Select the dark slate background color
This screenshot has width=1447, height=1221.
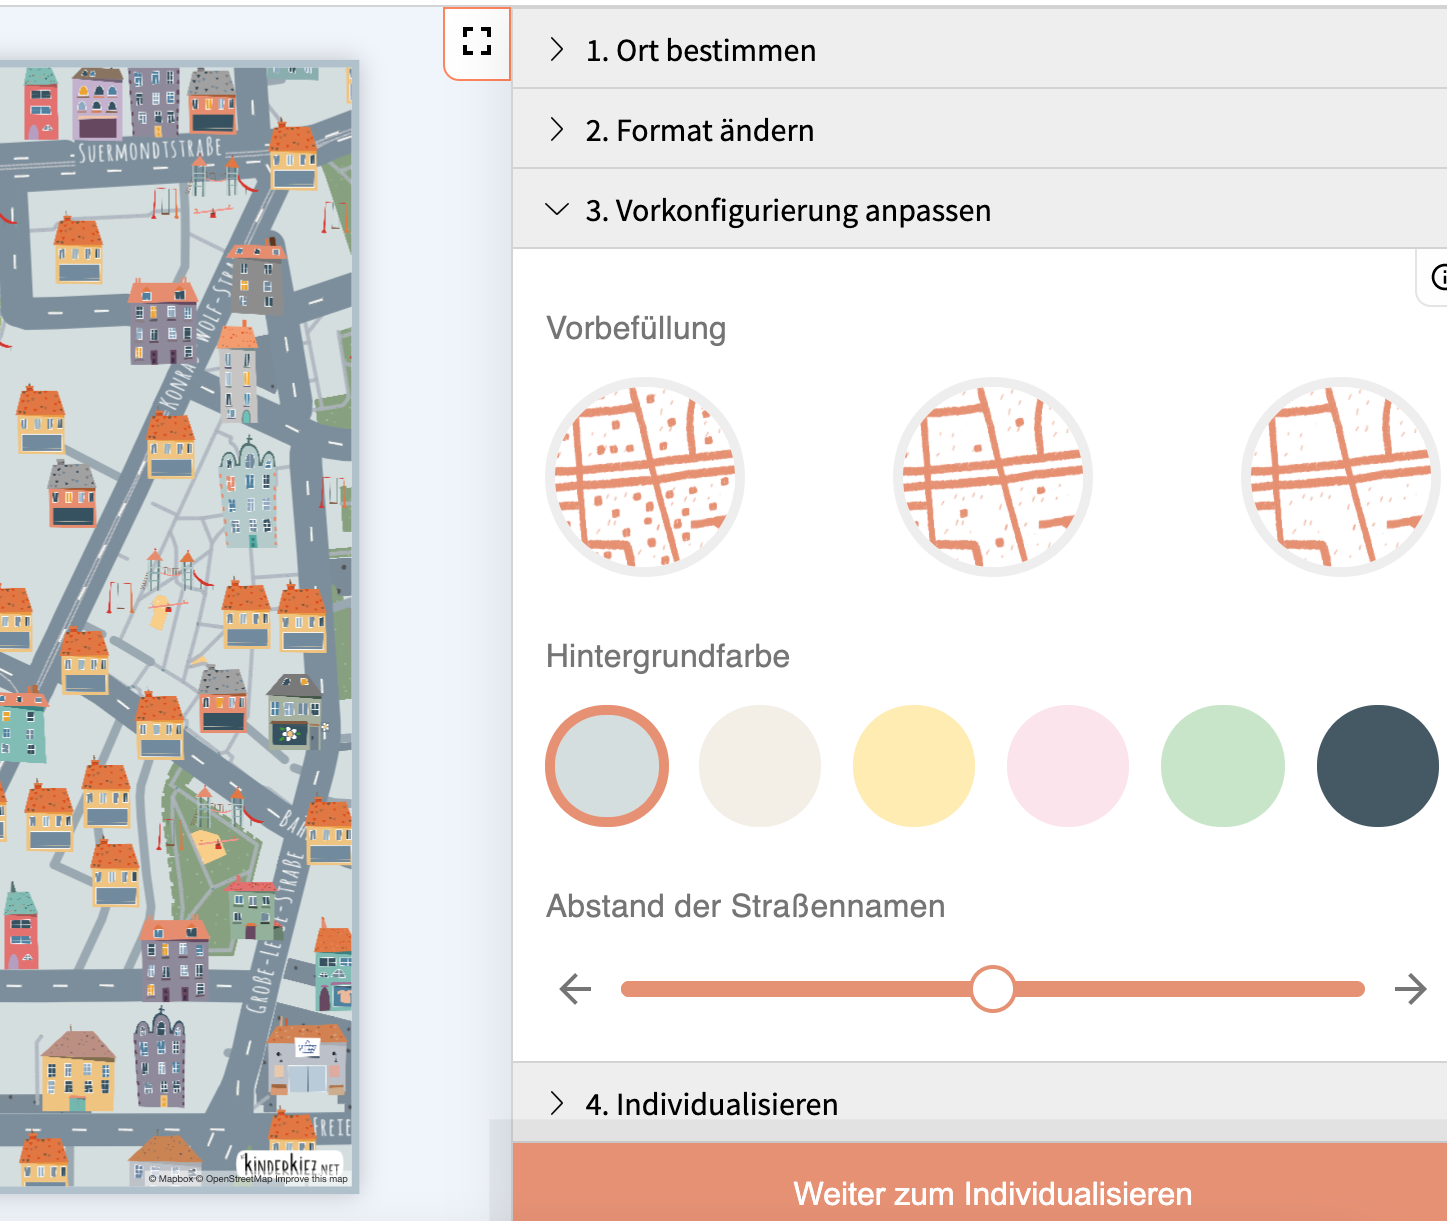(1377, 766)
